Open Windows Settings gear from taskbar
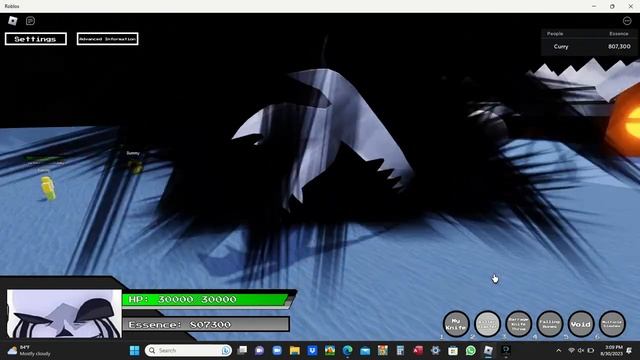 pos(436,350)
